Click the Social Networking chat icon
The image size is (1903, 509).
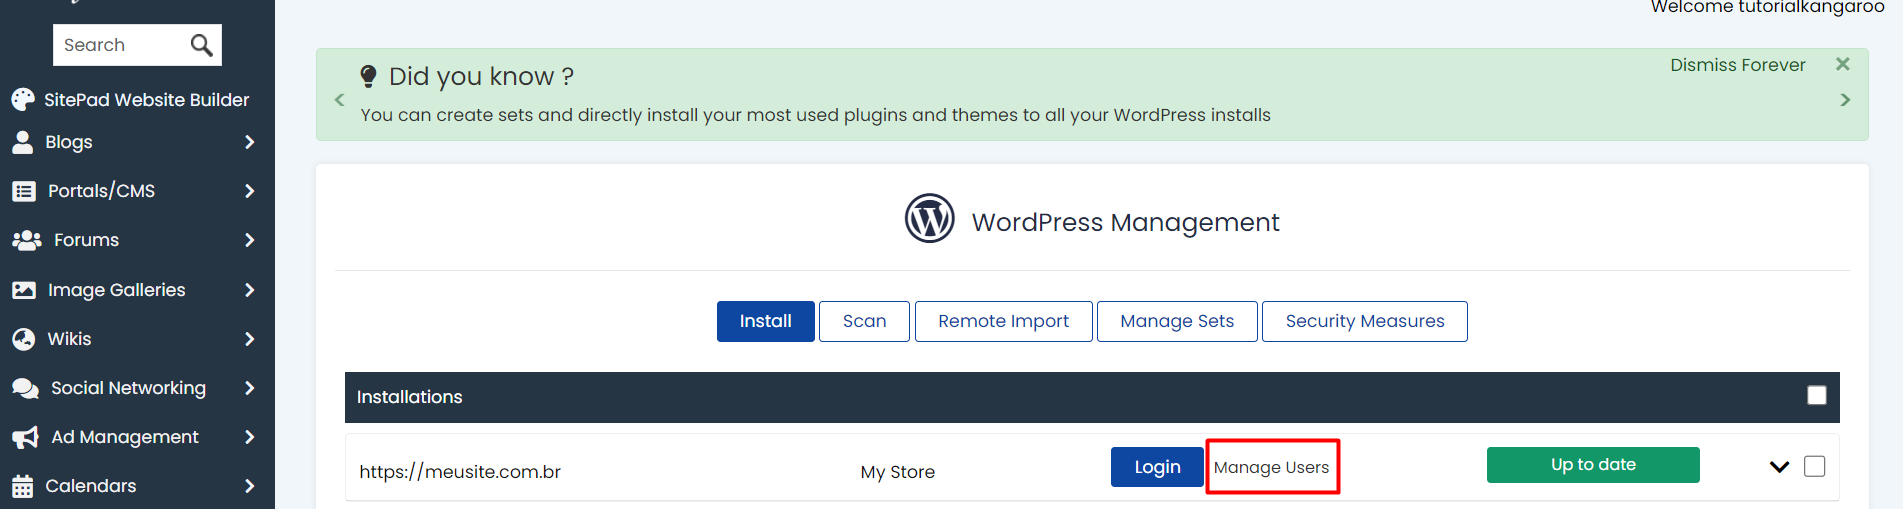[x=25, y=388]
